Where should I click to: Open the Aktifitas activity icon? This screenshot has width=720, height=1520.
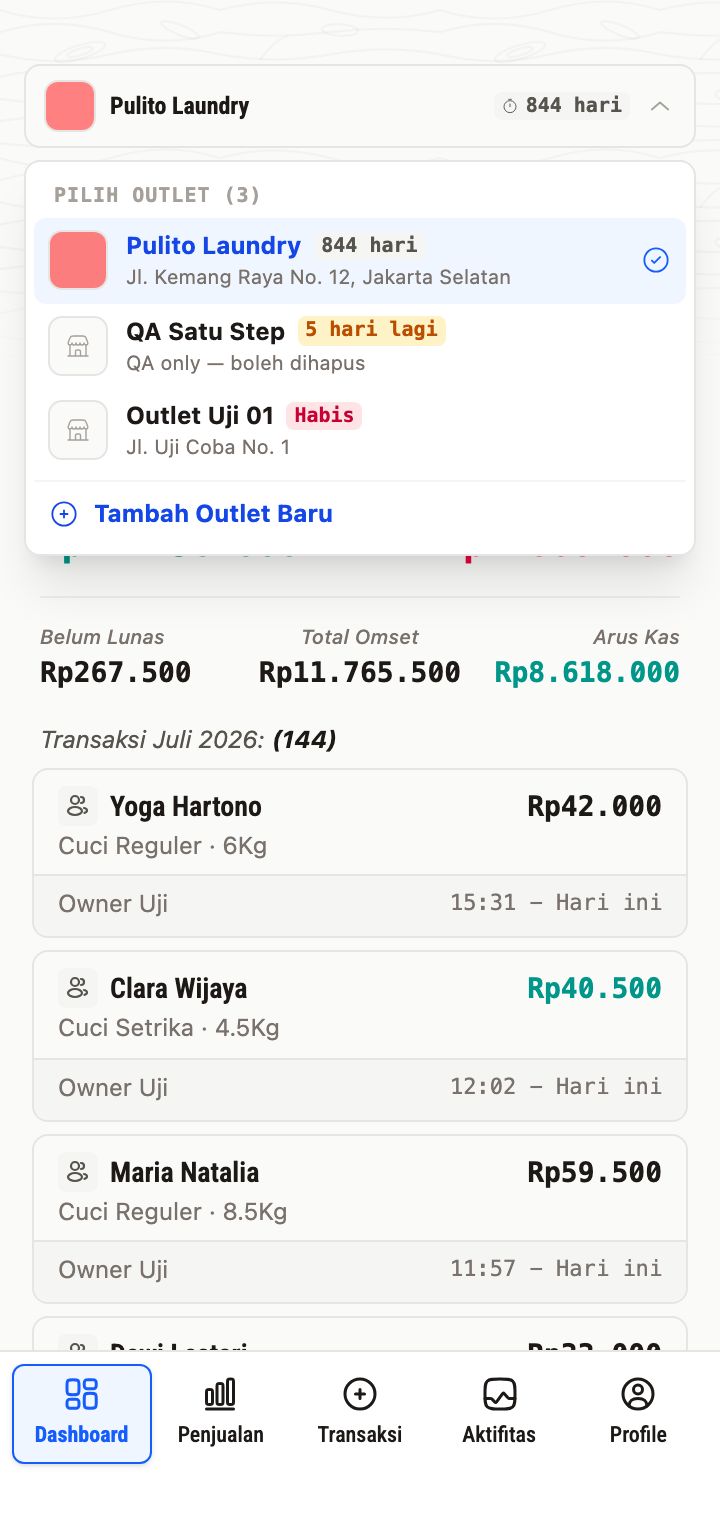499,1393
